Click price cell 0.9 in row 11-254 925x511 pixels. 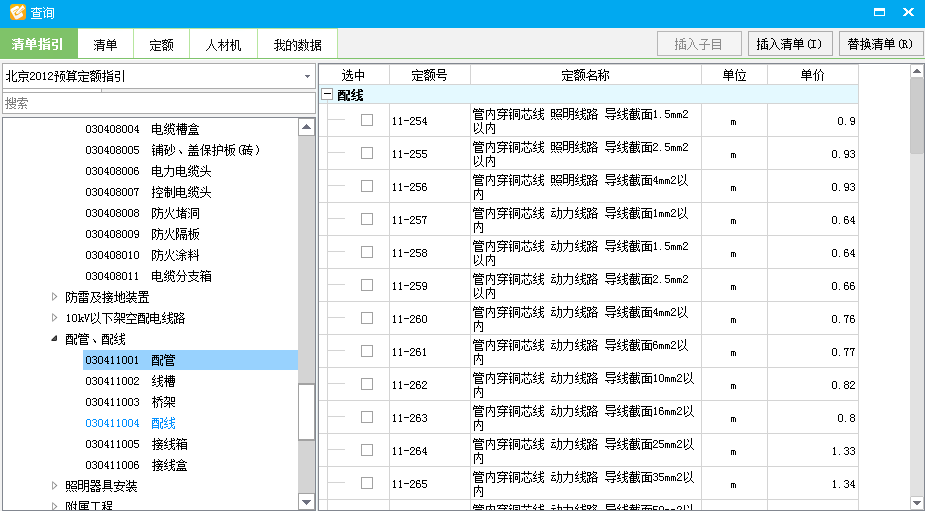click(x=812, y=120)
